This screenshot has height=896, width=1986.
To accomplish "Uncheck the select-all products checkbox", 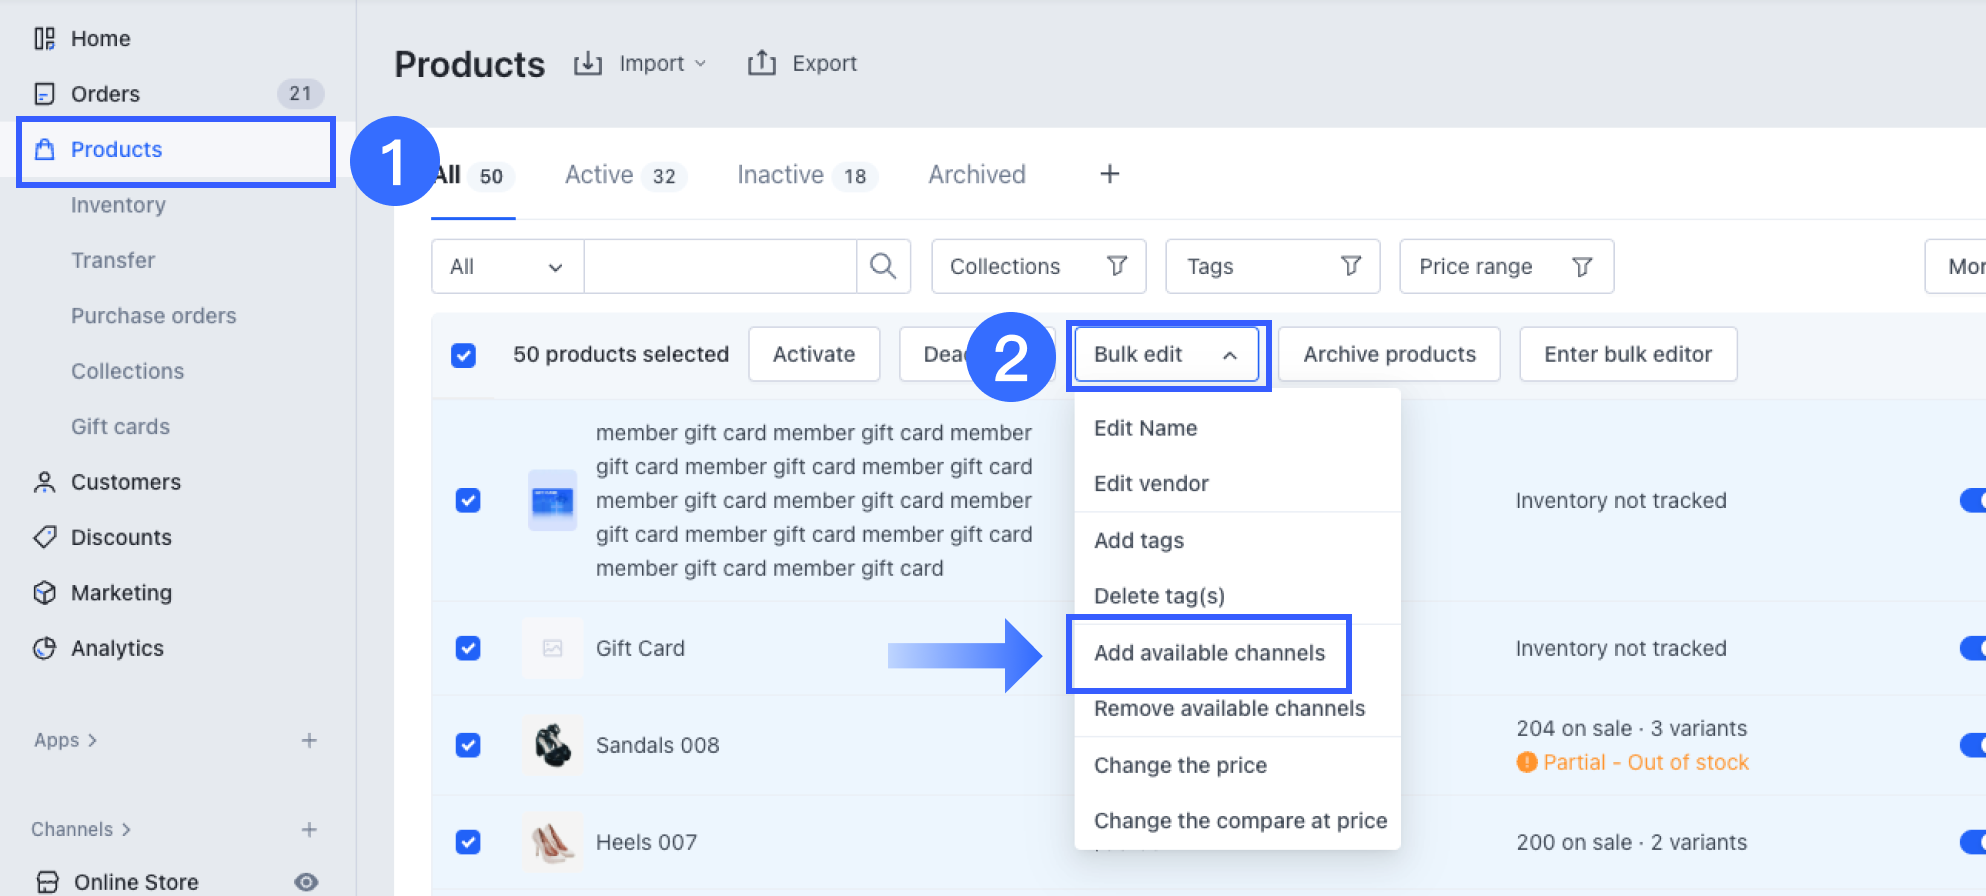I will click(x=463, y=355).
